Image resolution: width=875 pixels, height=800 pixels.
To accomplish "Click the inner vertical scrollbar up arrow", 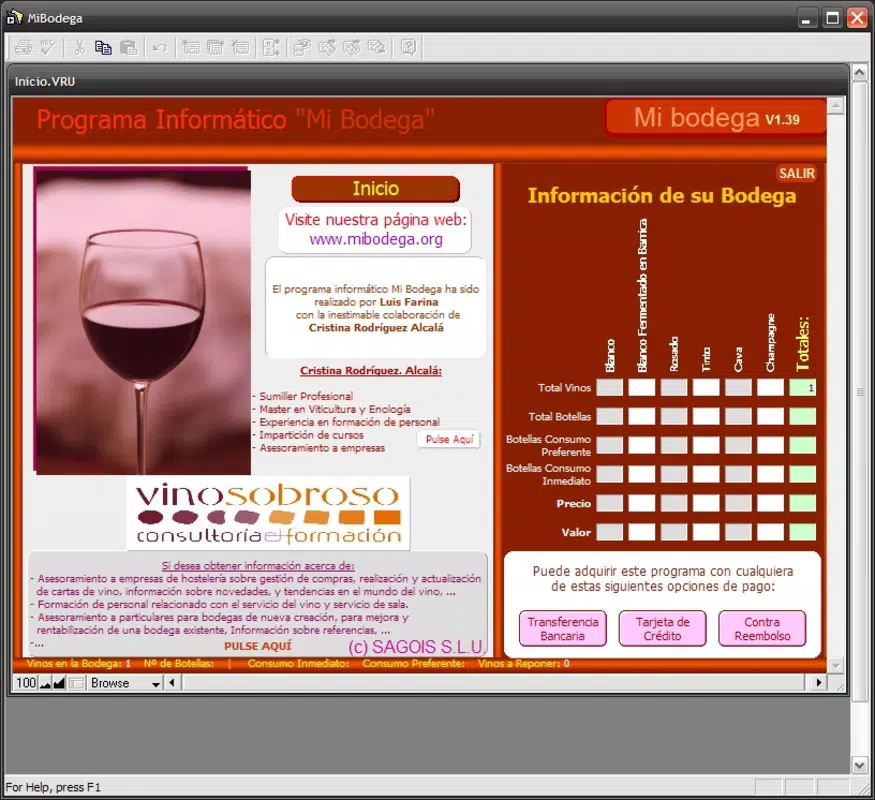I will pos(835,105).
